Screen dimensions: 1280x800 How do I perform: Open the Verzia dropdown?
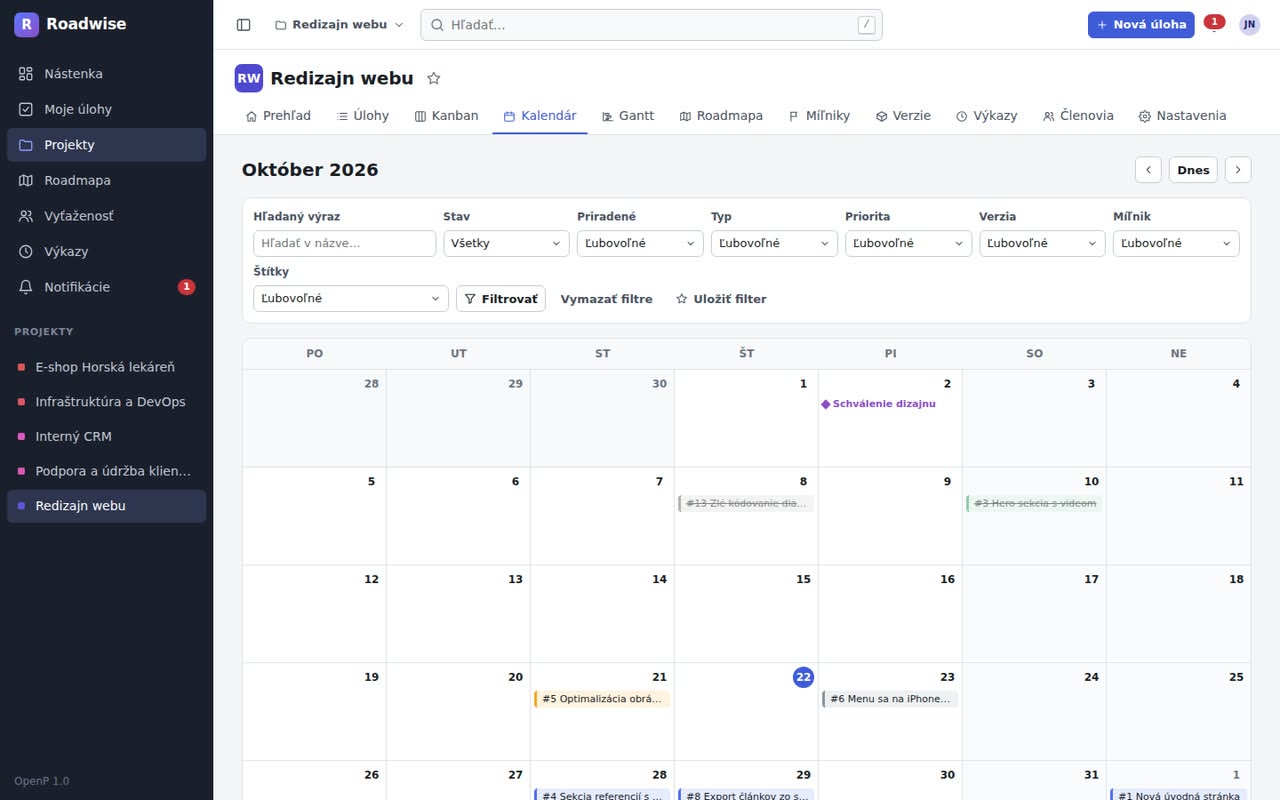click(x=1042, y=243)
